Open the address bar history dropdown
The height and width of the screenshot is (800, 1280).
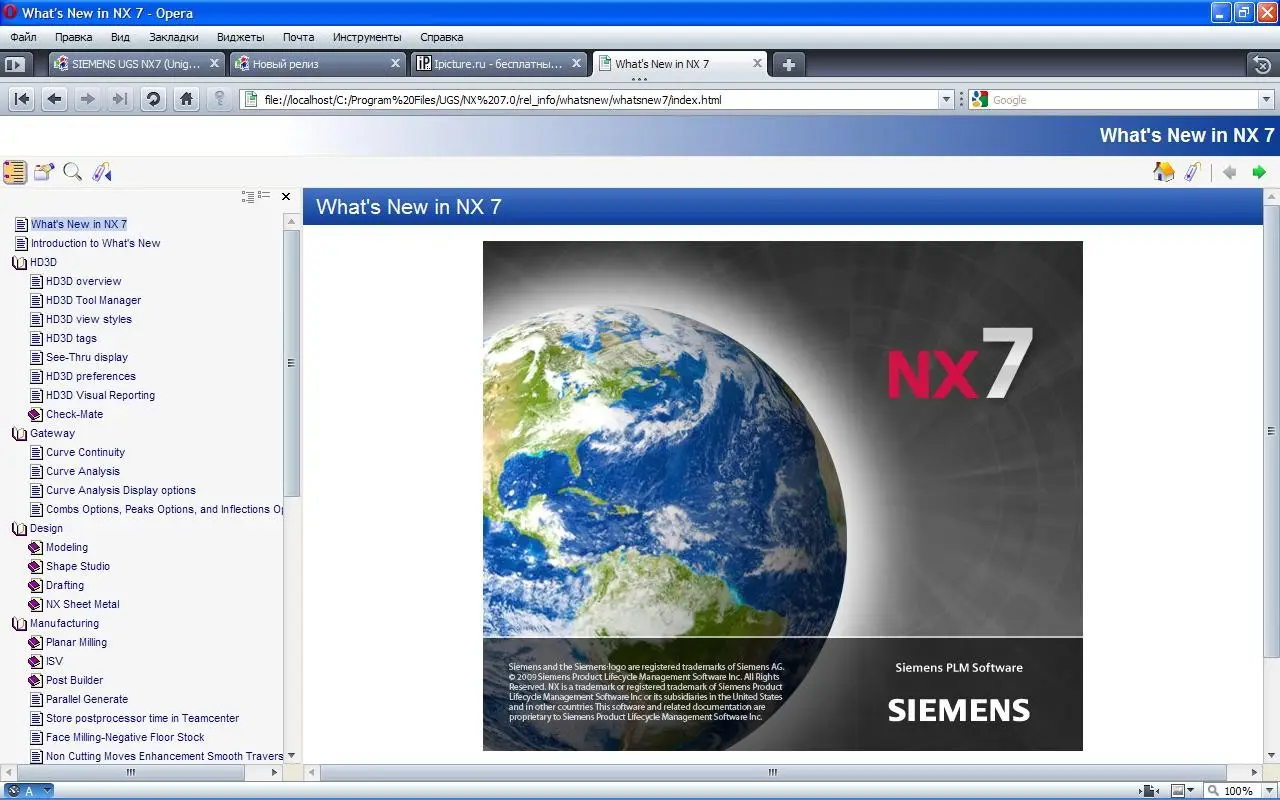click(x=946, y=100)
